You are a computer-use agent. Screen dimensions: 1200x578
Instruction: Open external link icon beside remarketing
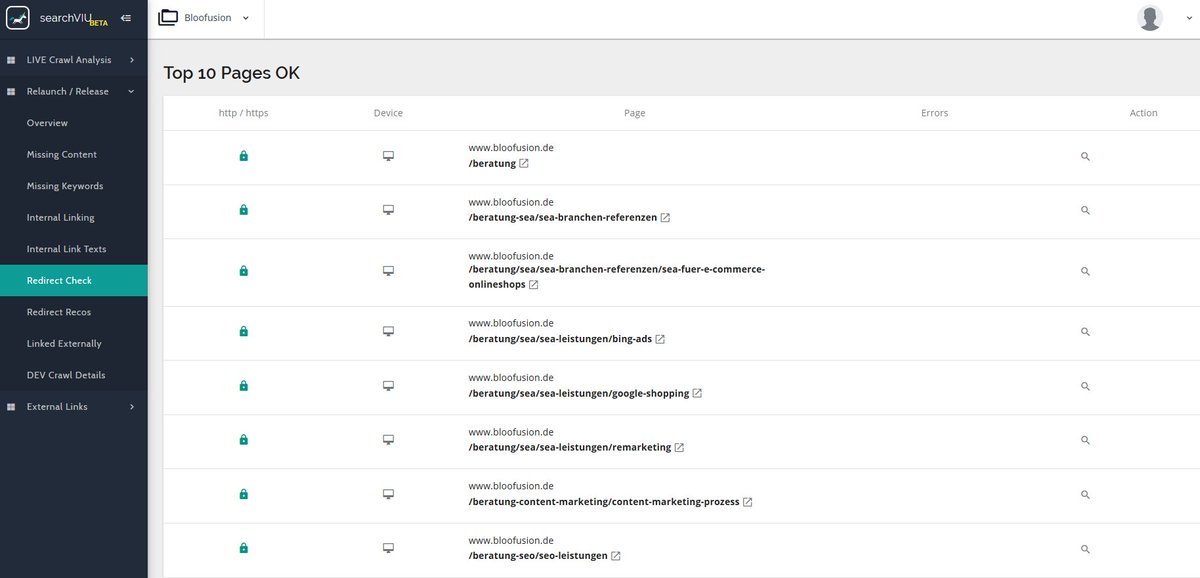679,447
